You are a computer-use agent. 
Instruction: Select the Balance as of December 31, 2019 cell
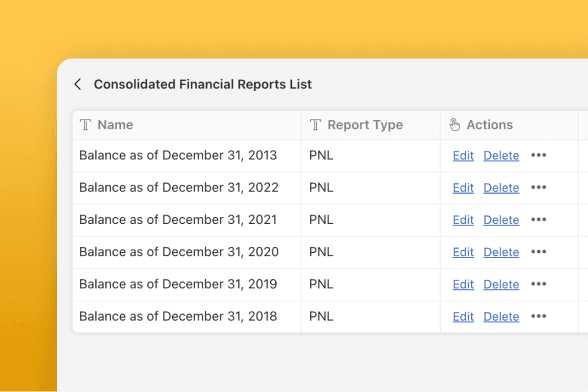(x=187, y=284)
